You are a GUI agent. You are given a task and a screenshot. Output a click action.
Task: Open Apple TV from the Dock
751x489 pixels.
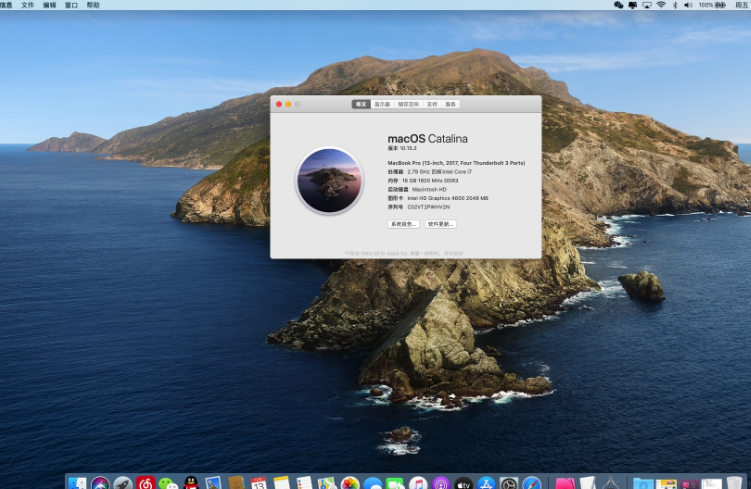(x=463, y=483)
